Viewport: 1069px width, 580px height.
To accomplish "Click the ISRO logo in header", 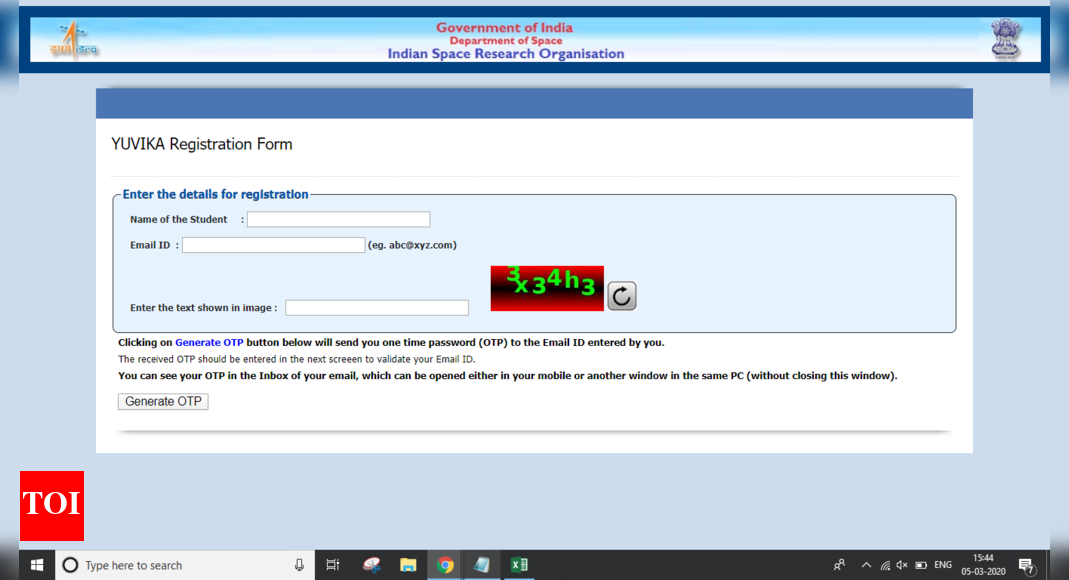I will [x=74, y=40].
